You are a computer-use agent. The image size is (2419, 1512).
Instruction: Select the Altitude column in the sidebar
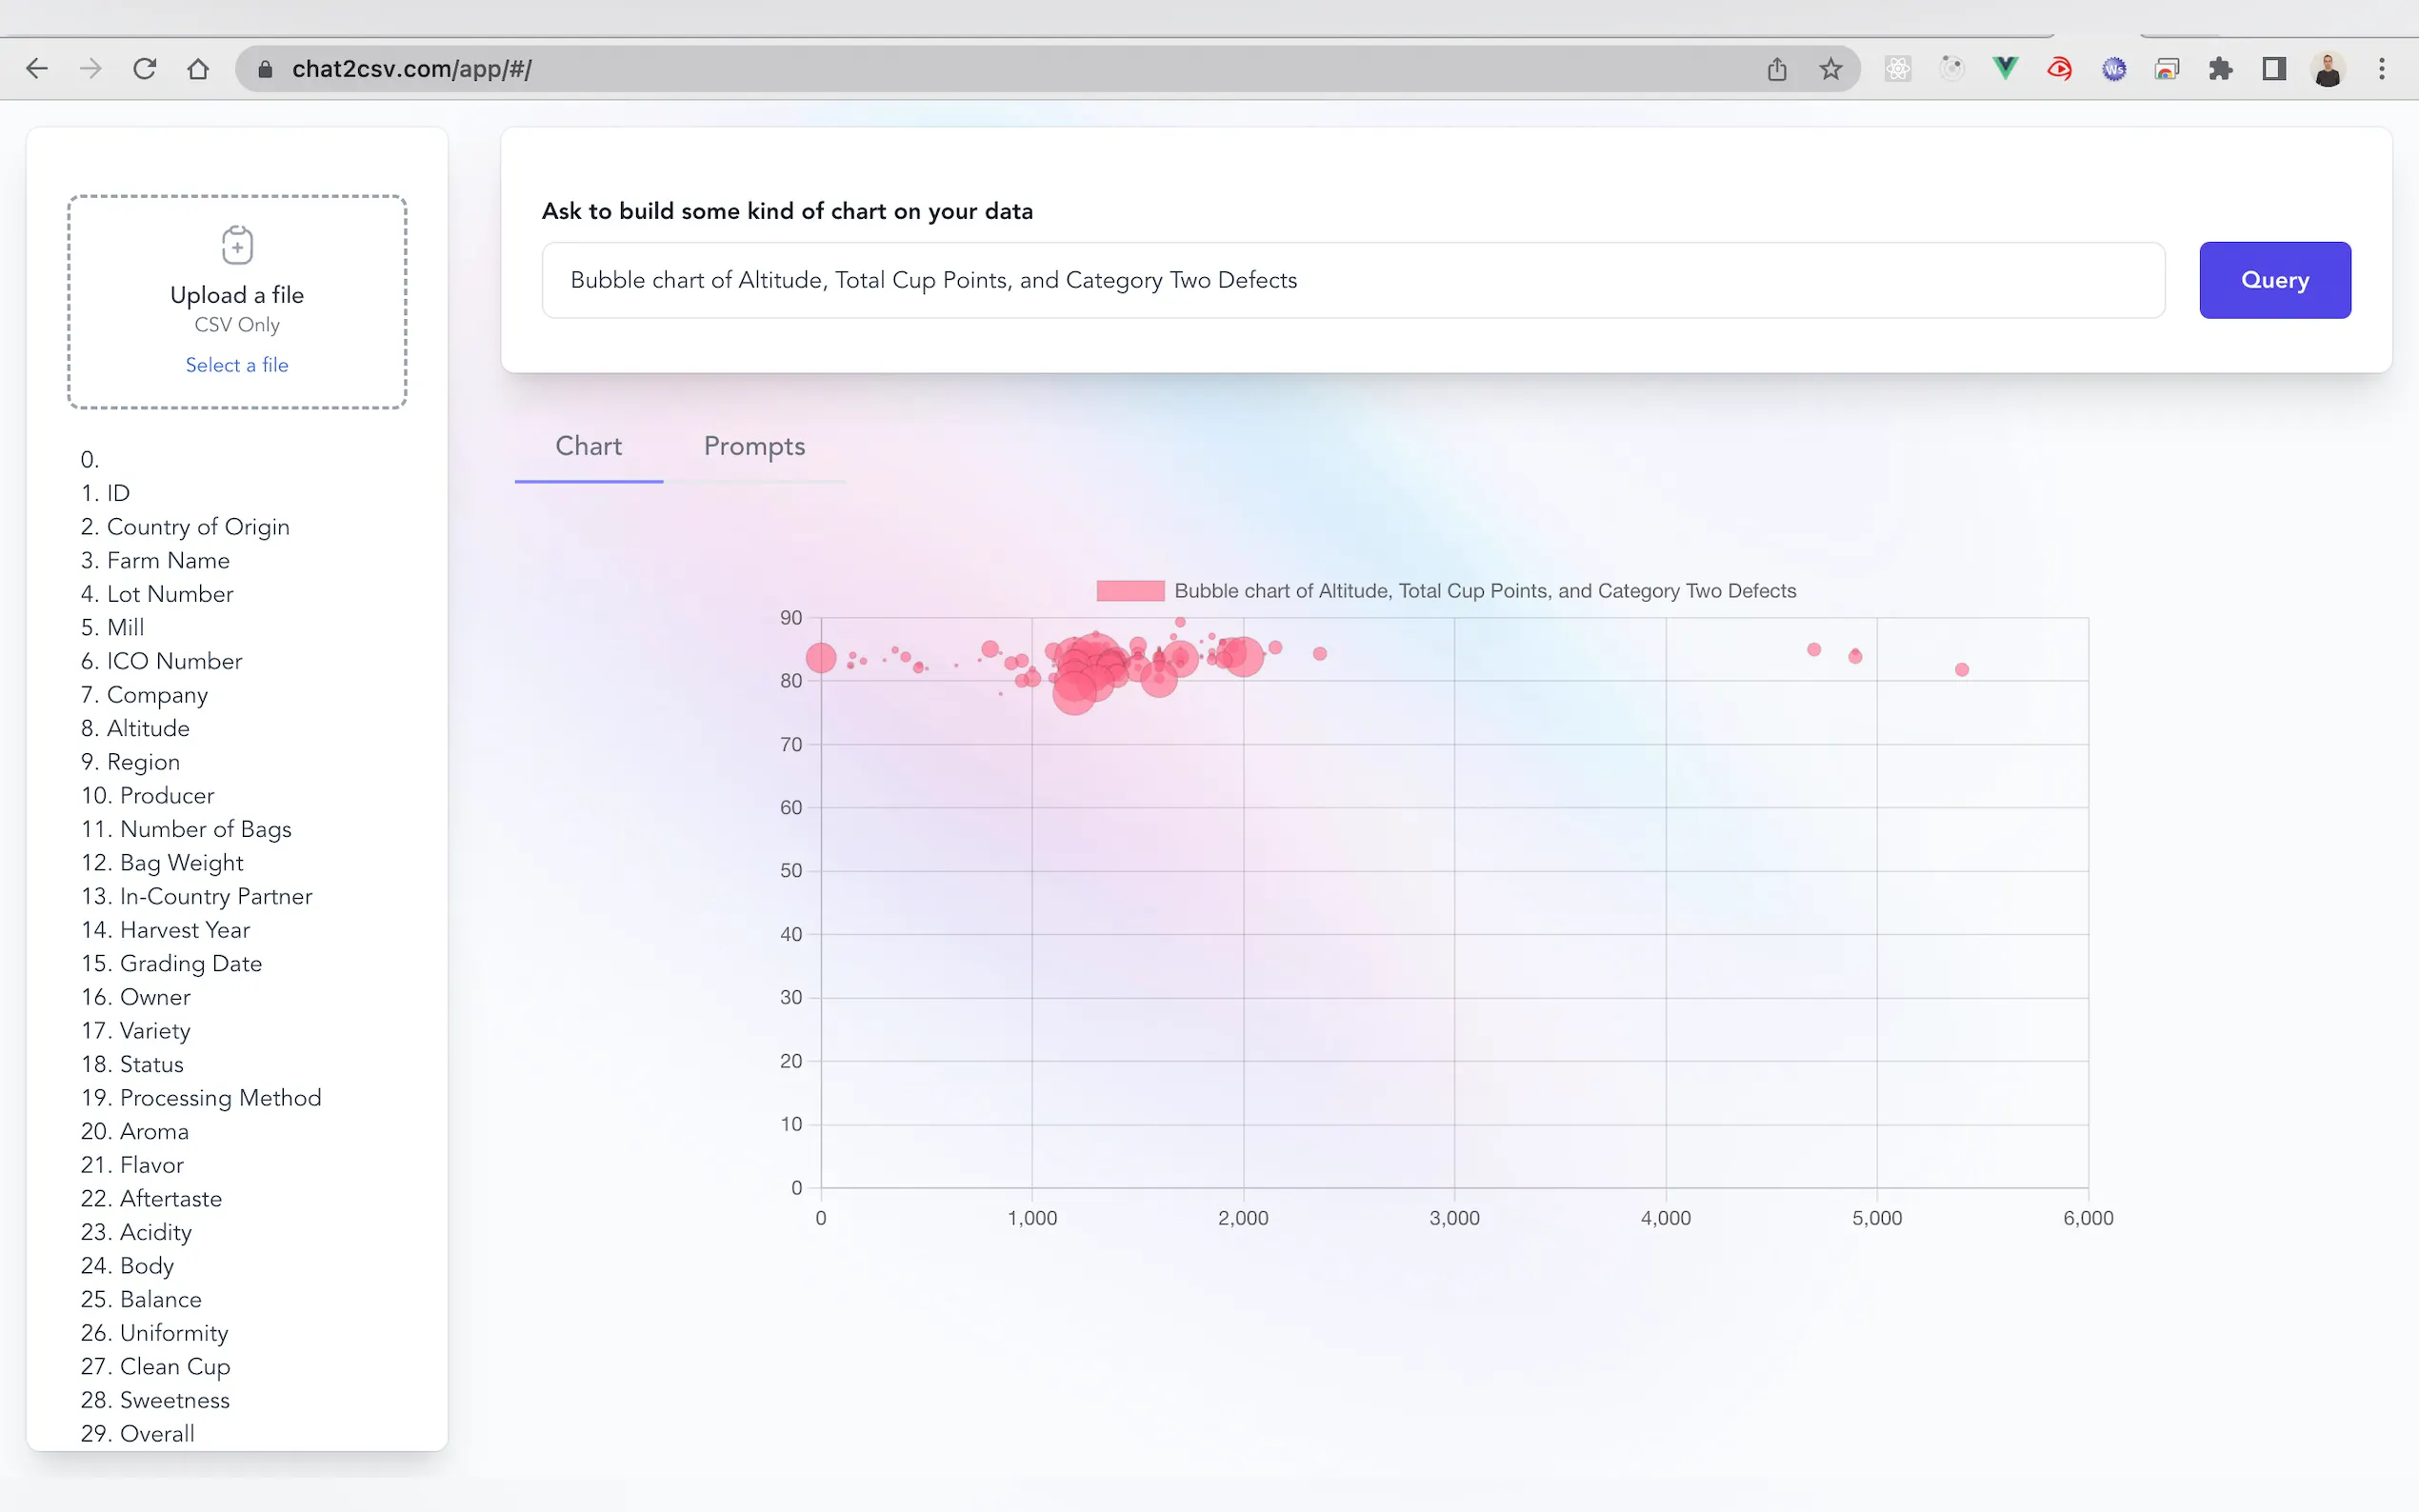coord(135,728)
